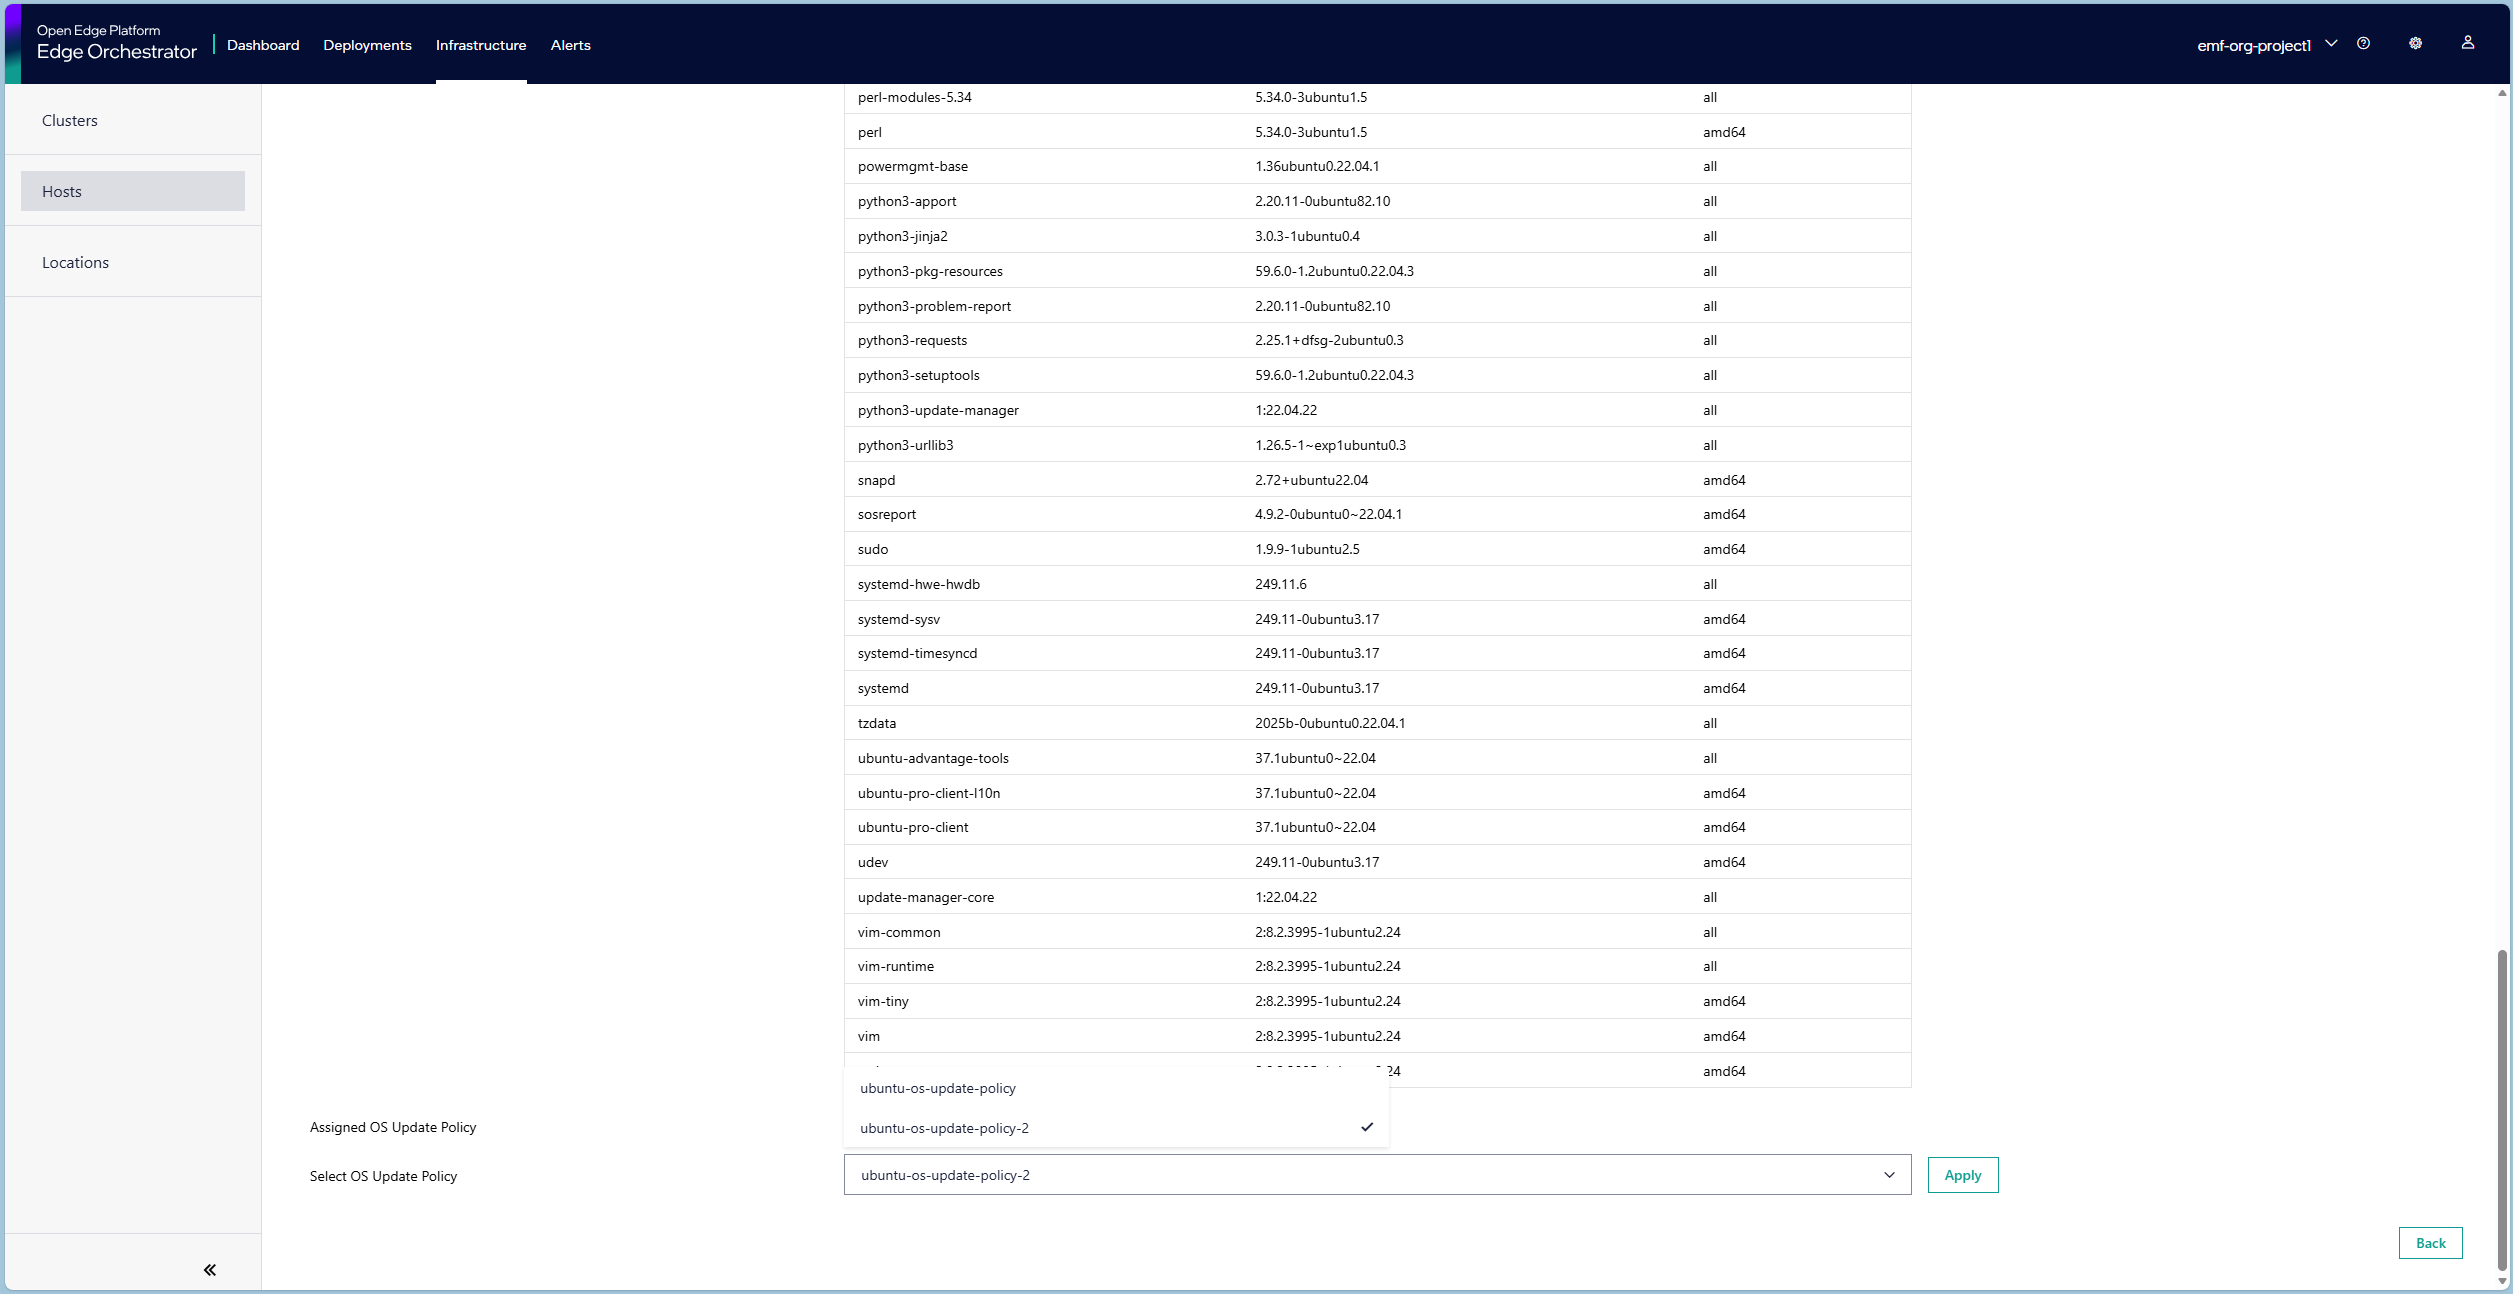
Task: Open the user account icon
Action: click(2468, 44)
